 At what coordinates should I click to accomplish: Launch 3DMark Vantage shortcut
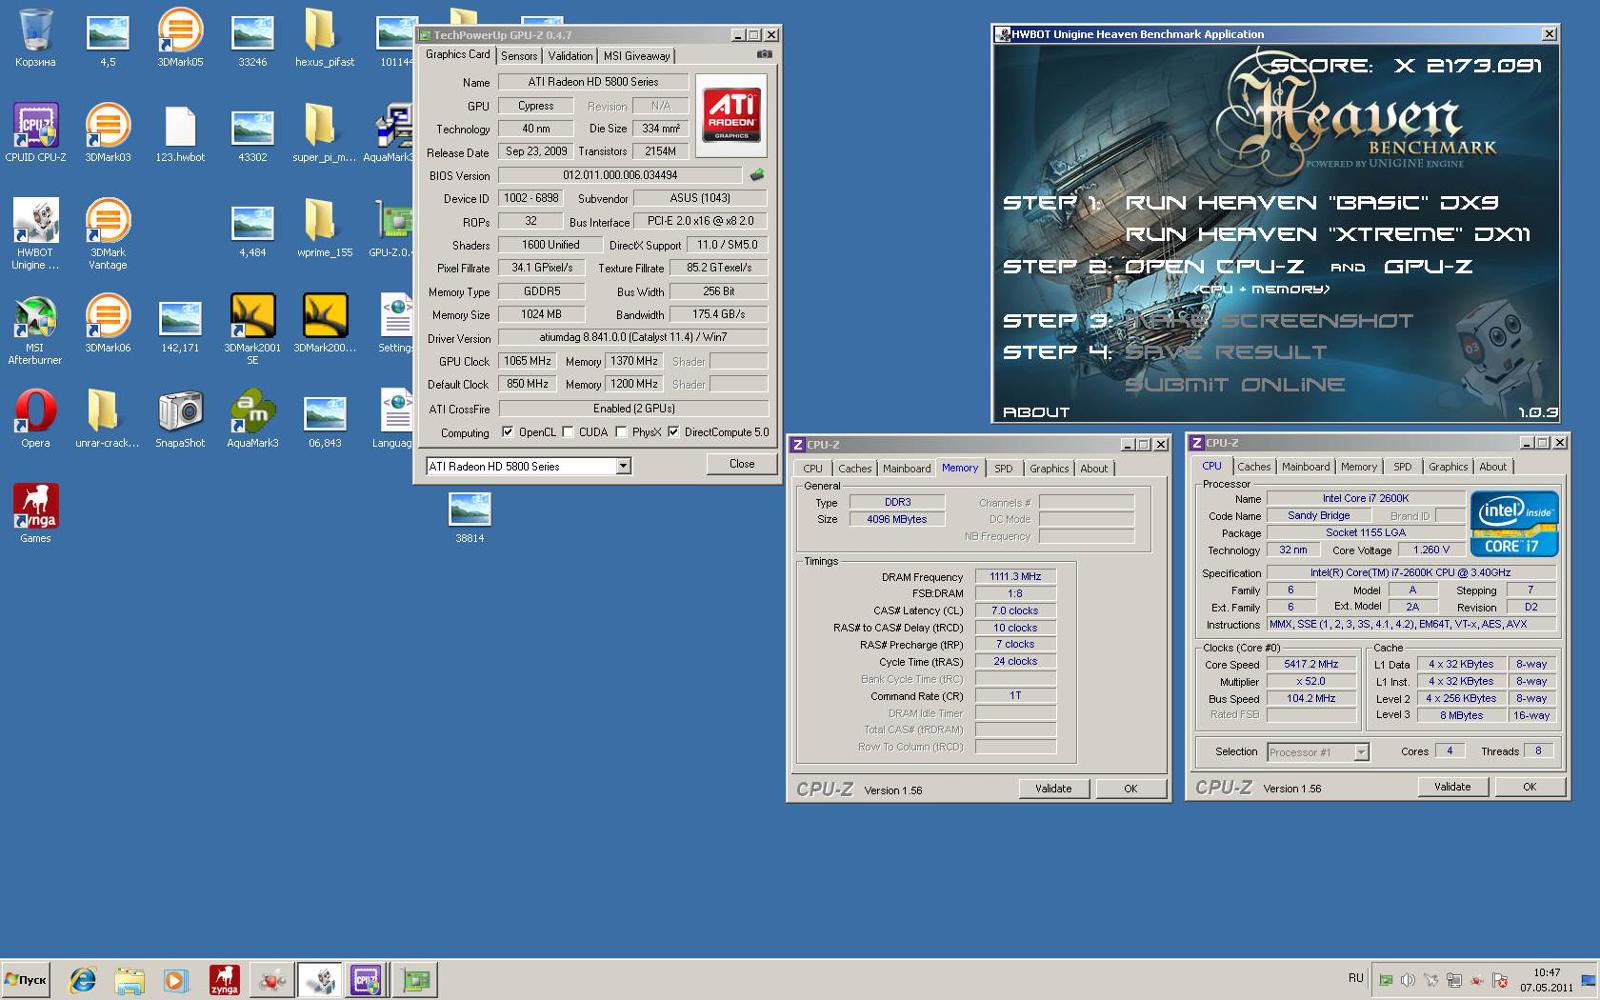tap(107, 234)
